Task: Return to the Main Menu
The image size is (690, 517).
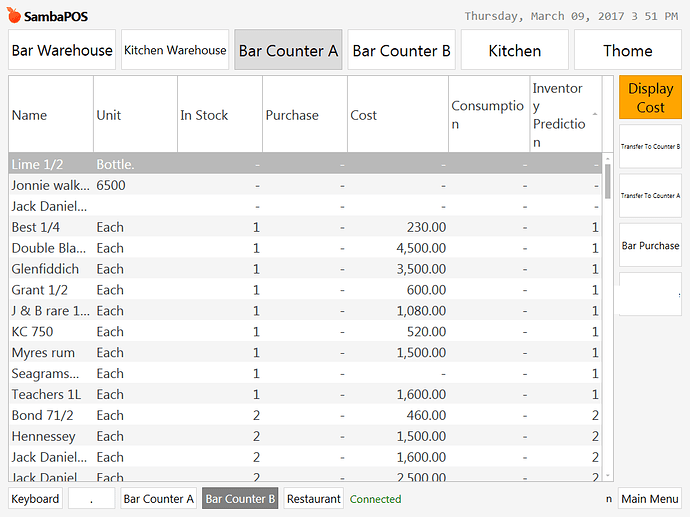Action: [x=649, y=499]
